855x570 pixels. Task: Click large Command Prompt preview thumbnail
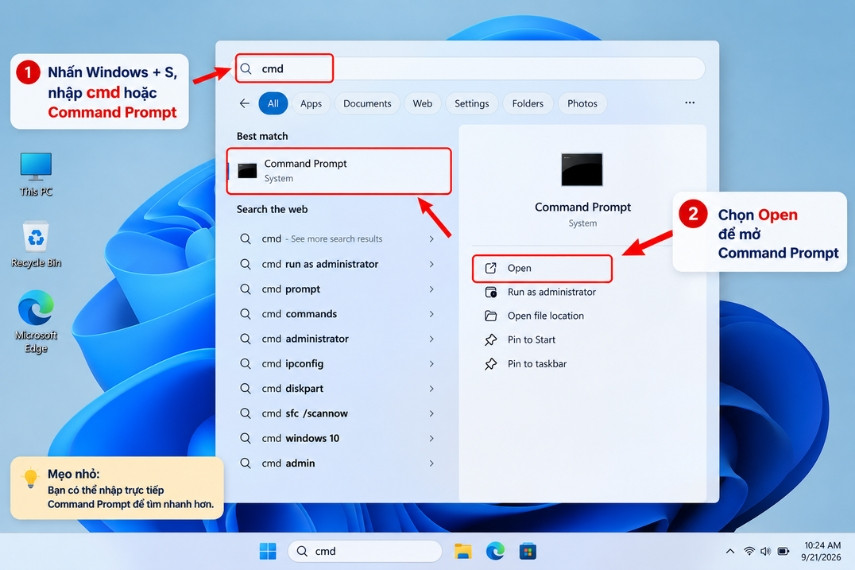click(x=582, y=169)
